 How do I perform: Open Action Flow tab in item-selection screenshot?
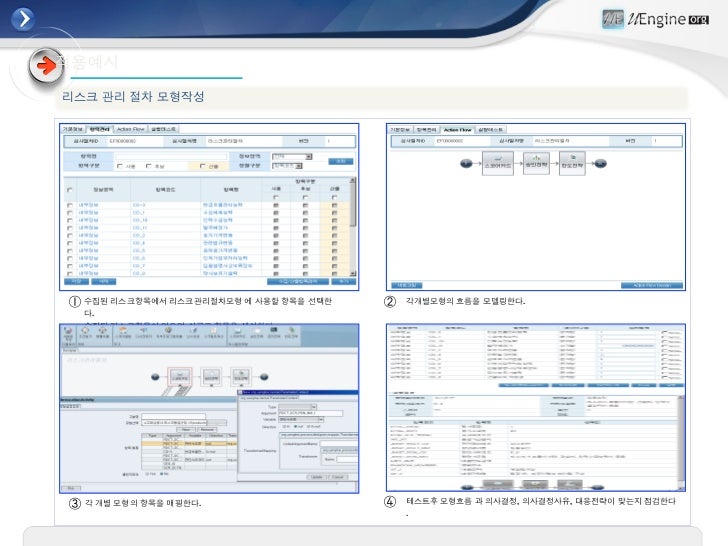coord(130,129)
